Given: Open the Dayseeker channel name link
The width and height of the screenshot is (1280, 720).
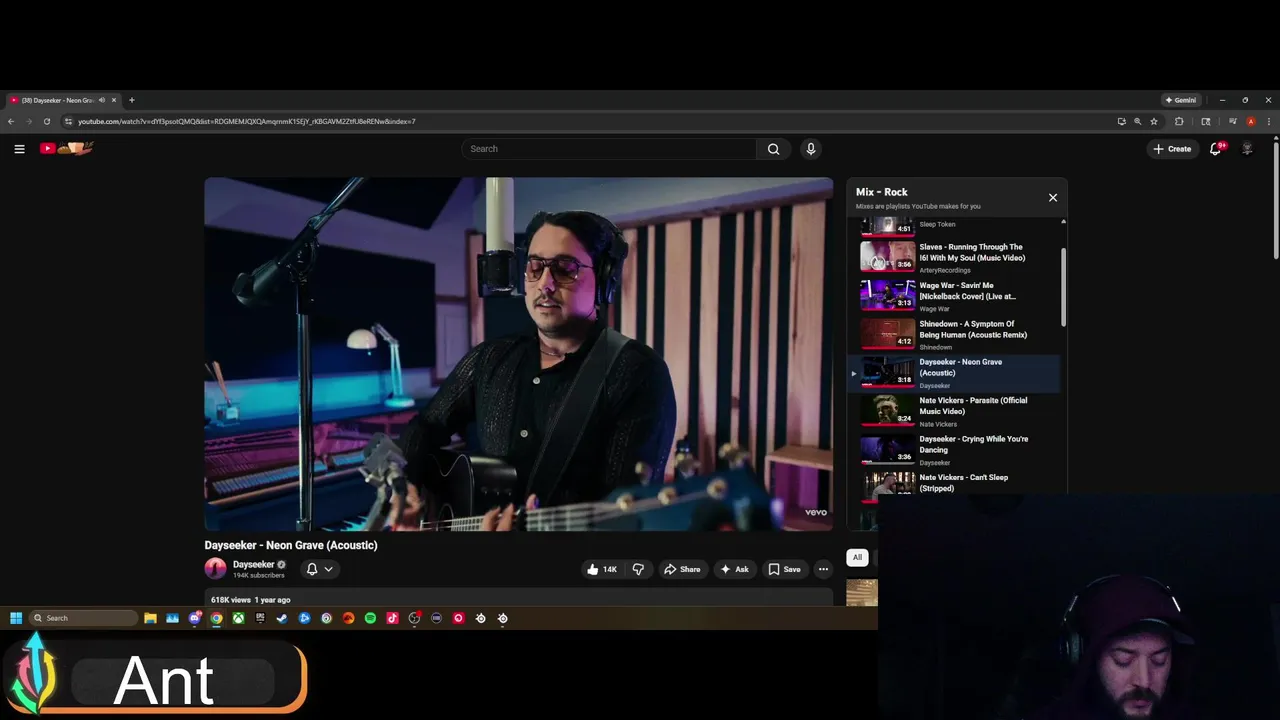Looking at the screenshot, I should point(253,564).
